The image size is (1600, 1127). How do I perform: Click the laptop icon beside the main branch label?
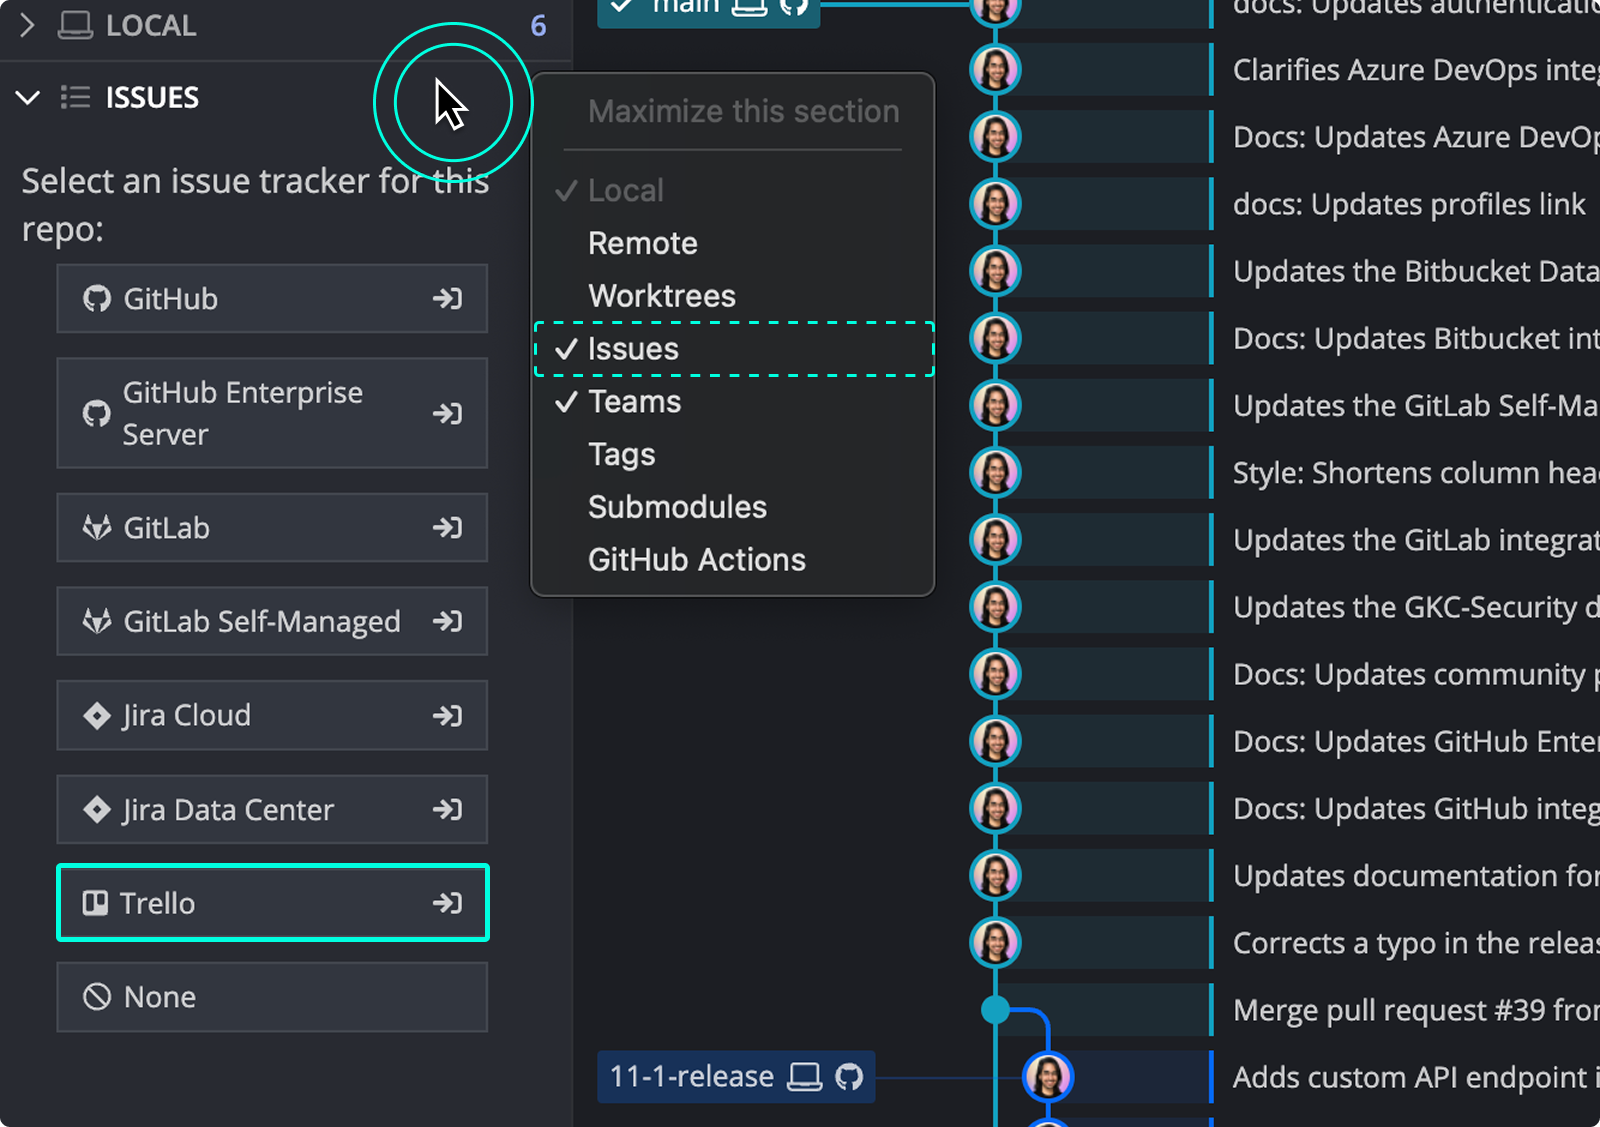748,8
